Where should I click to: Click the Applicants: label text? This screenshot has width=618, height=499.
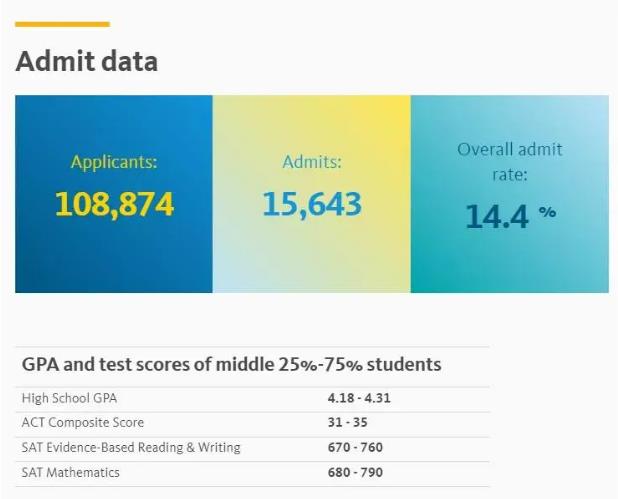114,162
